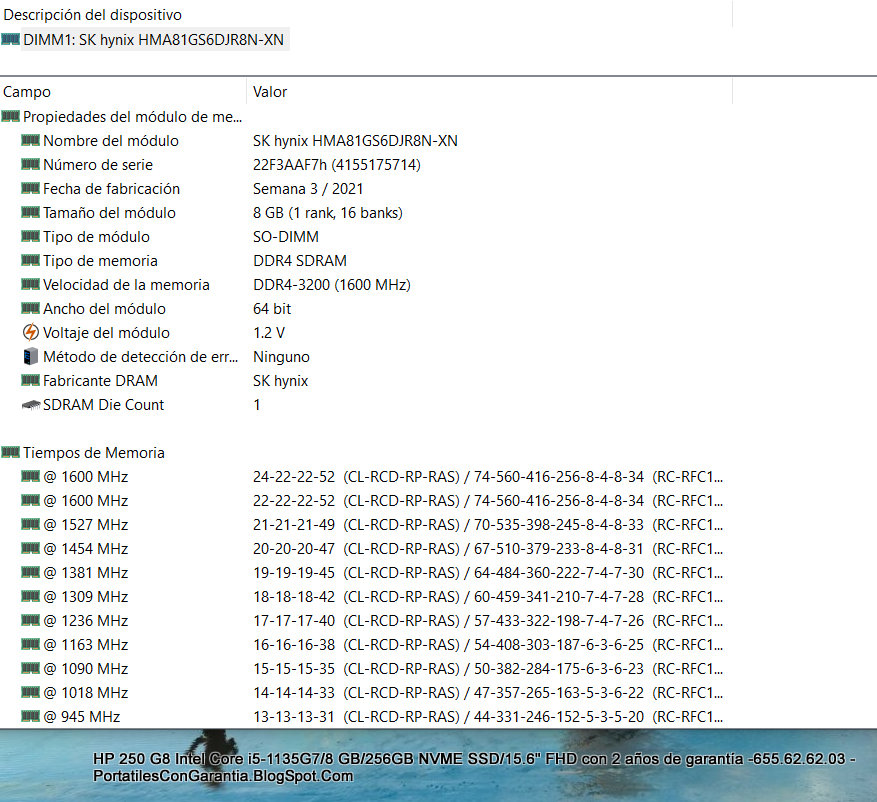Click server icon beside Método de detección
The image size is (877, 802).
[31, 356]
